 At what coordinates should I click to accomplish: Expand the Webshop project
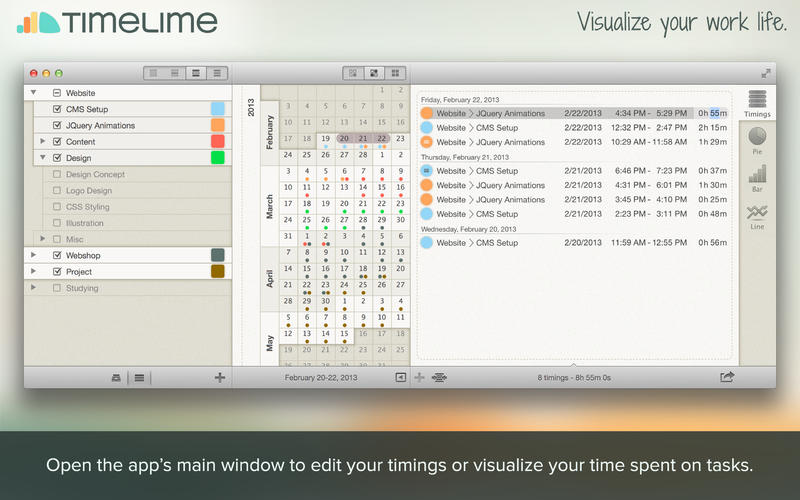click(33, 255)
